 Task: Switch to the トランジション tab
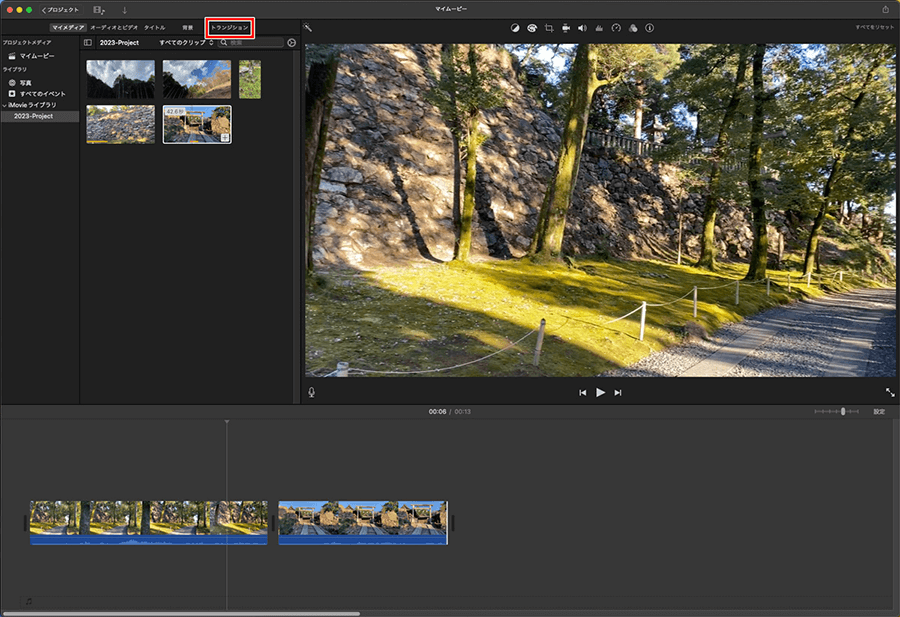[x=230, y=28]
